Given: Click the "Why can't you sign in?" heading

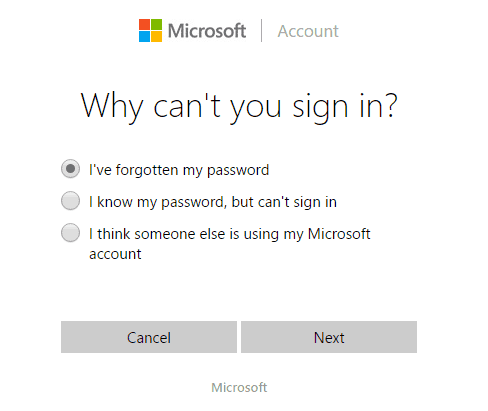Looking at the screenshot, I should tap(239, 106).
